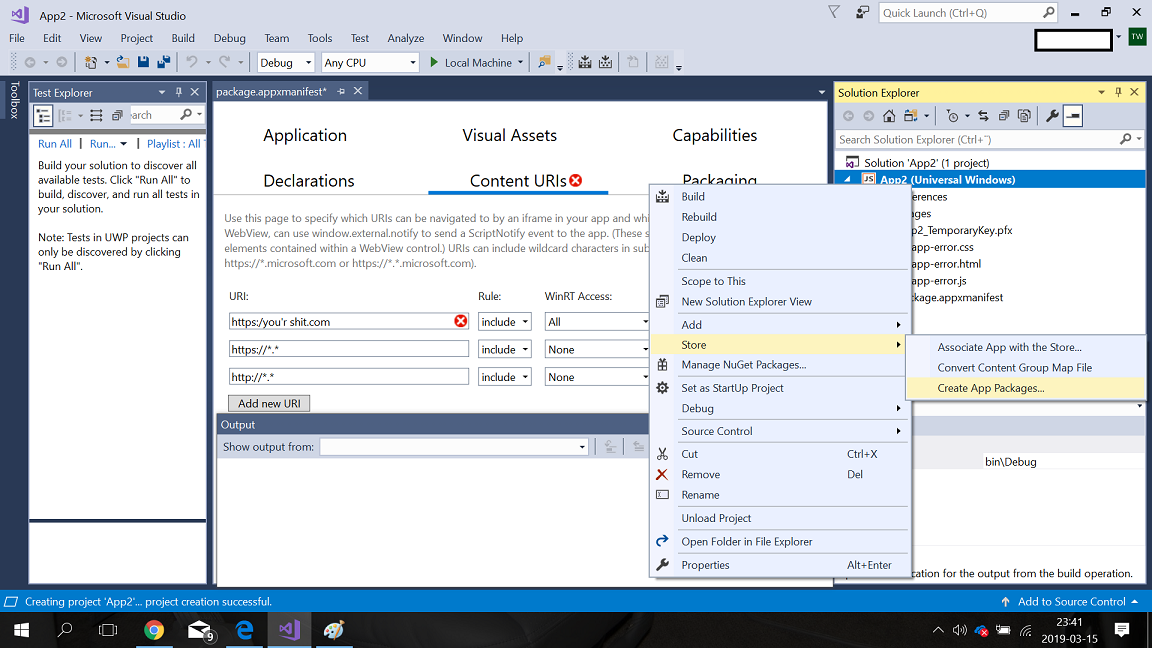
Task: Open WinRT Access dropdown showing All
Action: 597,322
